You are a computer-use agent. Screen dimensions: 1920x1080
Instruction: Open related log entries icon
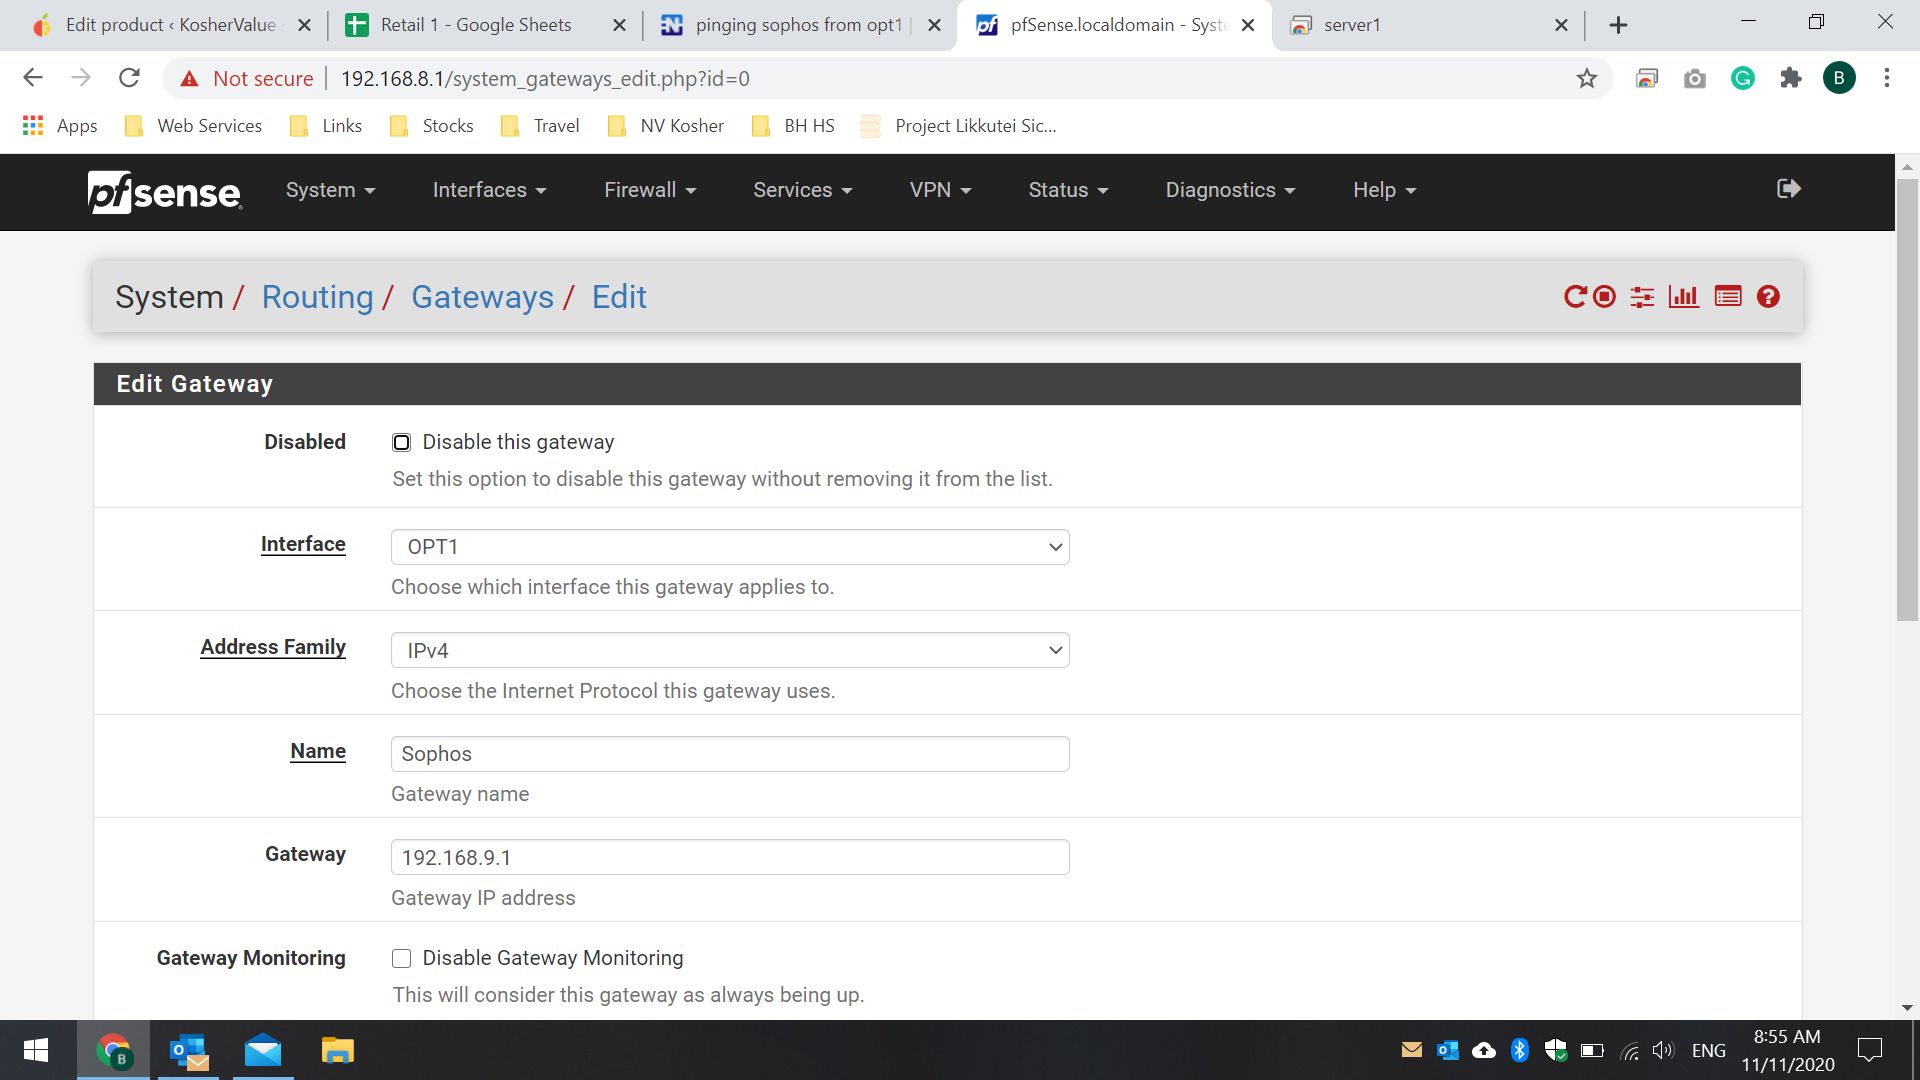click(1728, 297)
